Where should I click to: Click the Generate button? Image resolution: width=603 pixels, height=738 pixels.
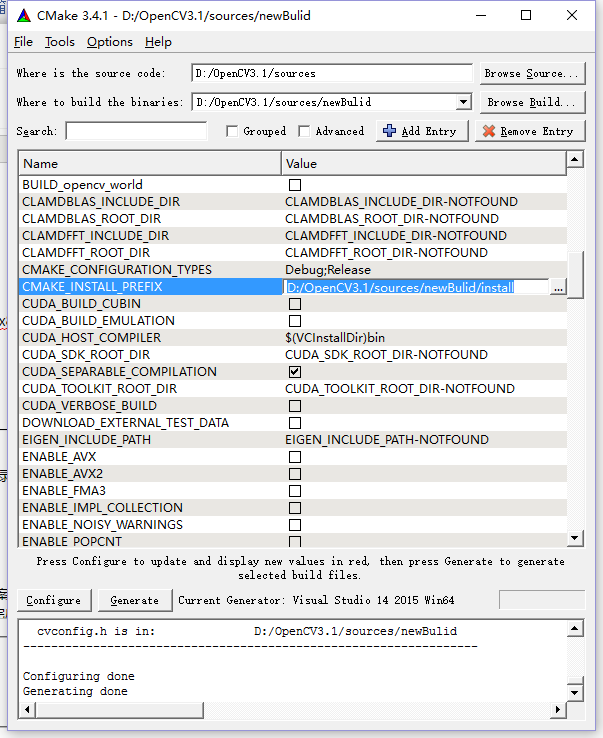coord(135,600)
